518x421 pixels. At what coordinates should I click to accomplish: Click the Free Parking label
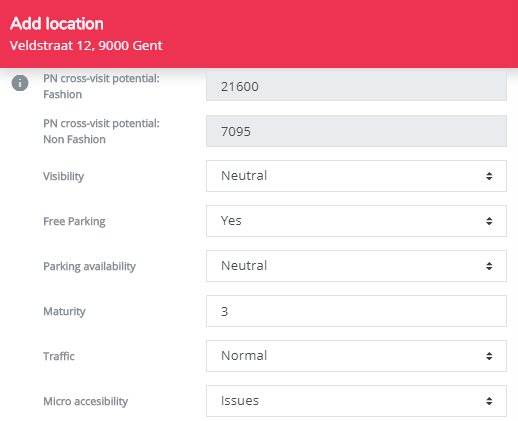(74, 221)
